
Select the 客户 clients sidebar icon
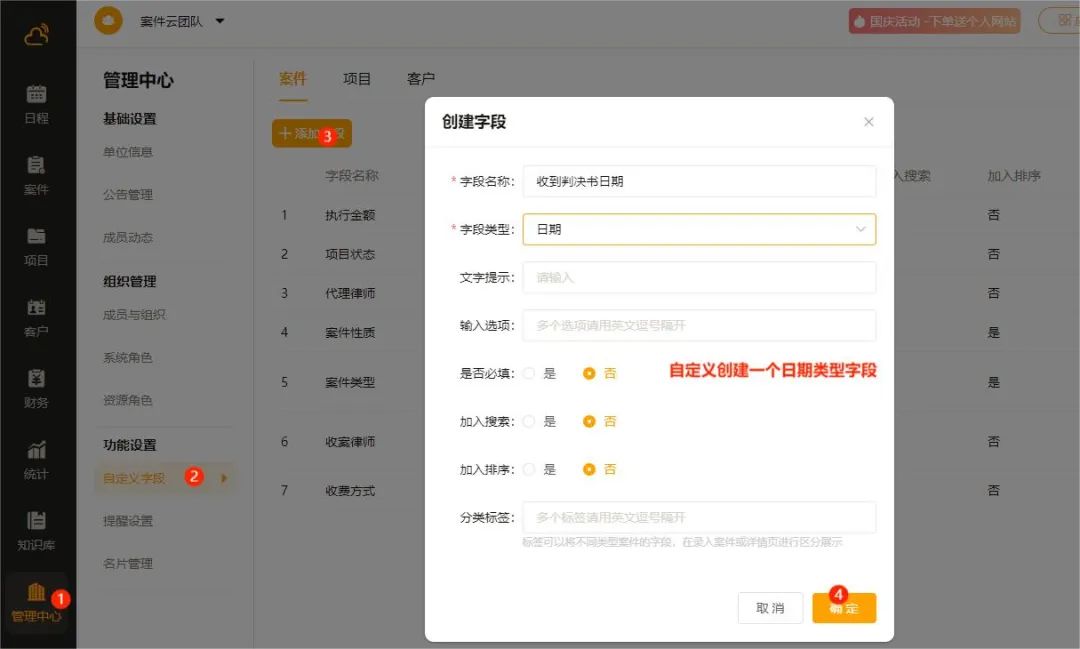(36, 308)
